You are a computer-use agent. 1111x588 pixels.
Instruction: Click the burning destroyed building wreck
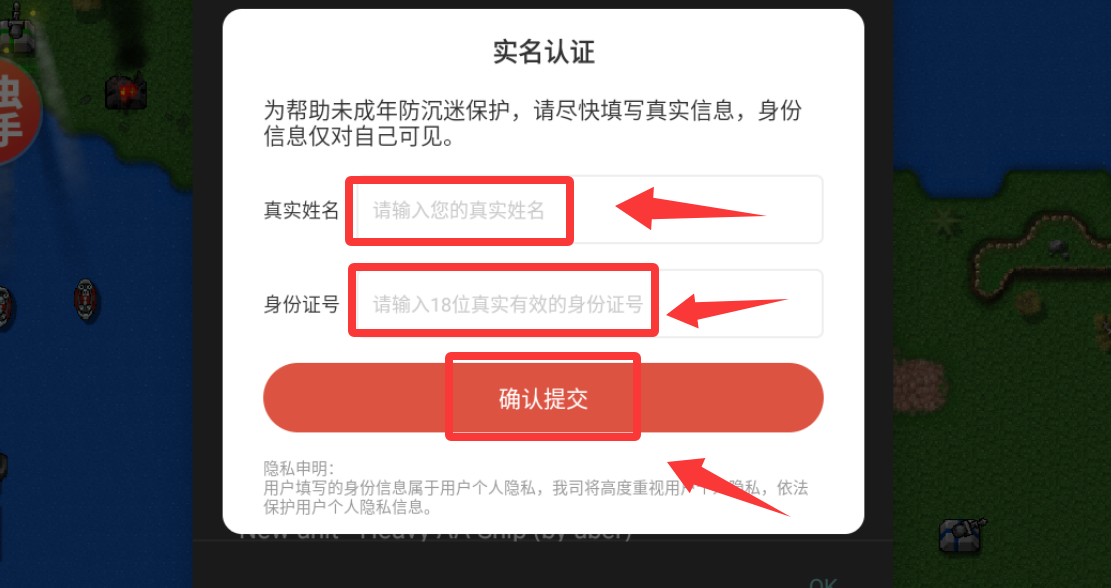(x=125, y=91)
